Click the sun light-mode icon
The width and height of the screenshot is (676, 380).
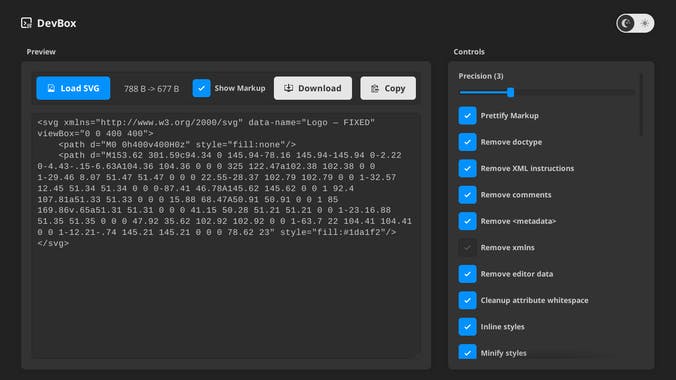tap(645, 23)
